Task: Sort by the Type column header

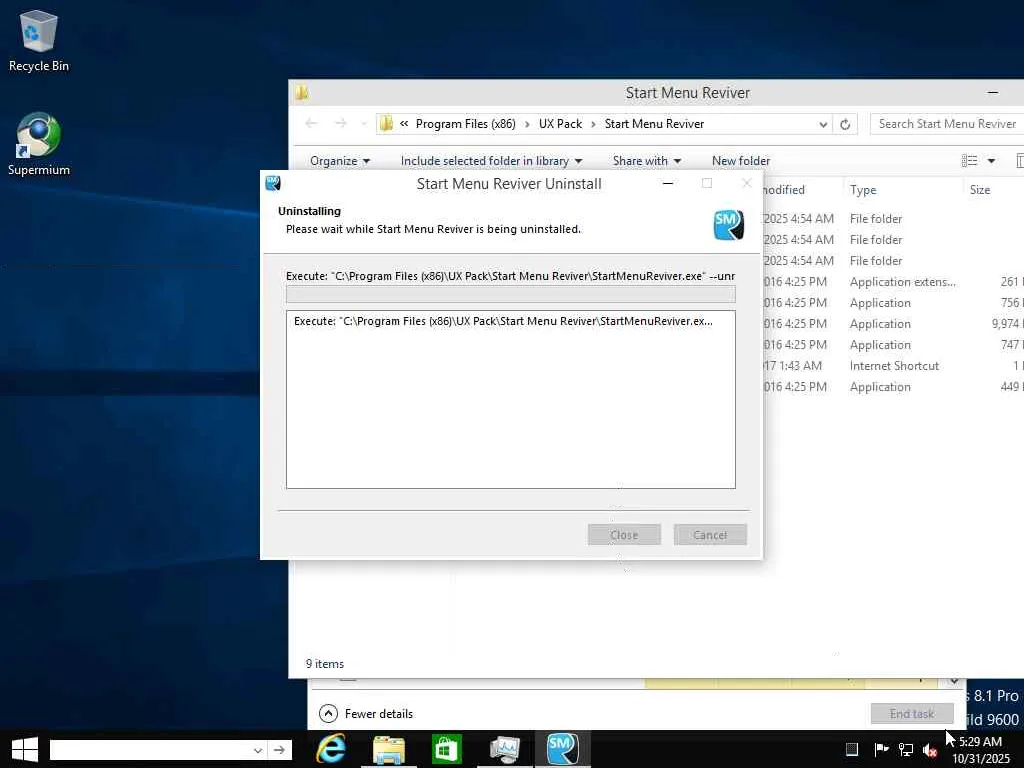Action: click(863, 190)
